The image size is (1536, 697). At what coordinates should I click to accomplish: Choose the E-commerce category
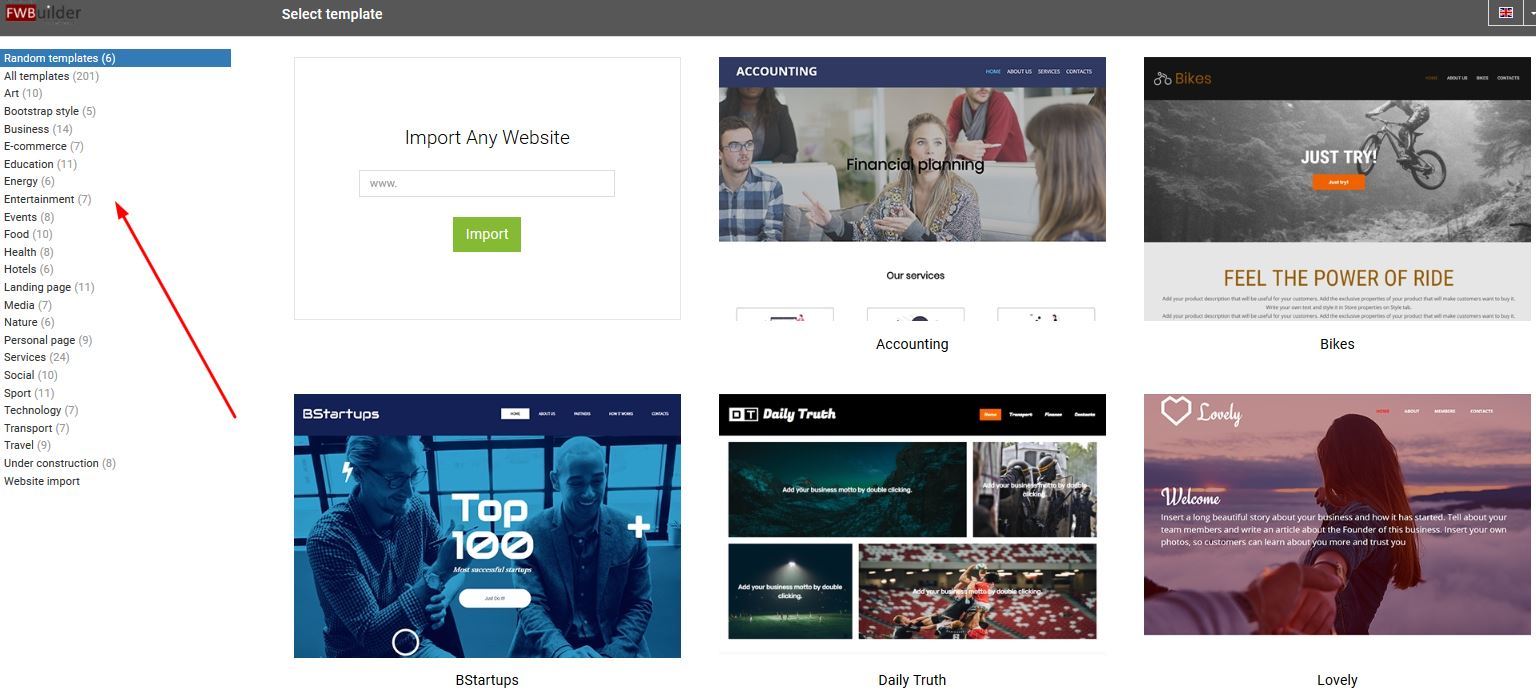(x=43, y=146)
